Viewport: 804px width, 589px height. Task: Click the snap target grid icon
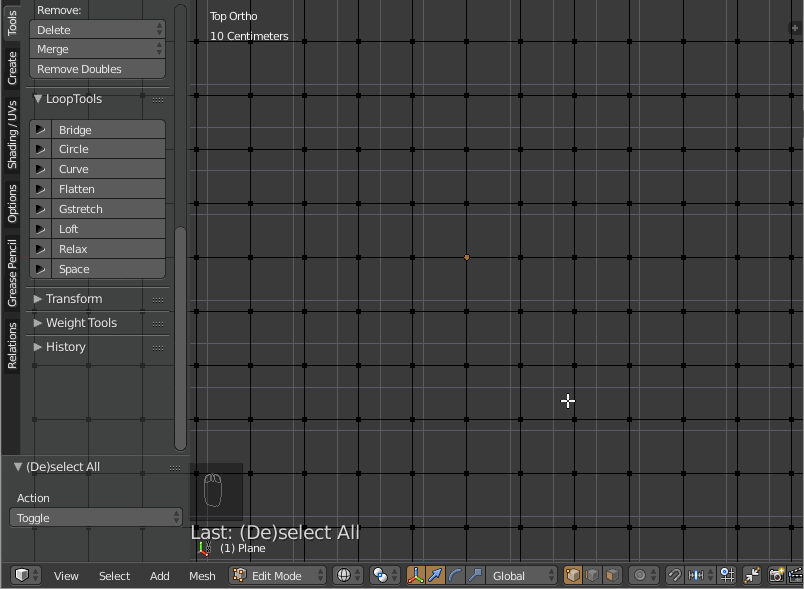727,575
